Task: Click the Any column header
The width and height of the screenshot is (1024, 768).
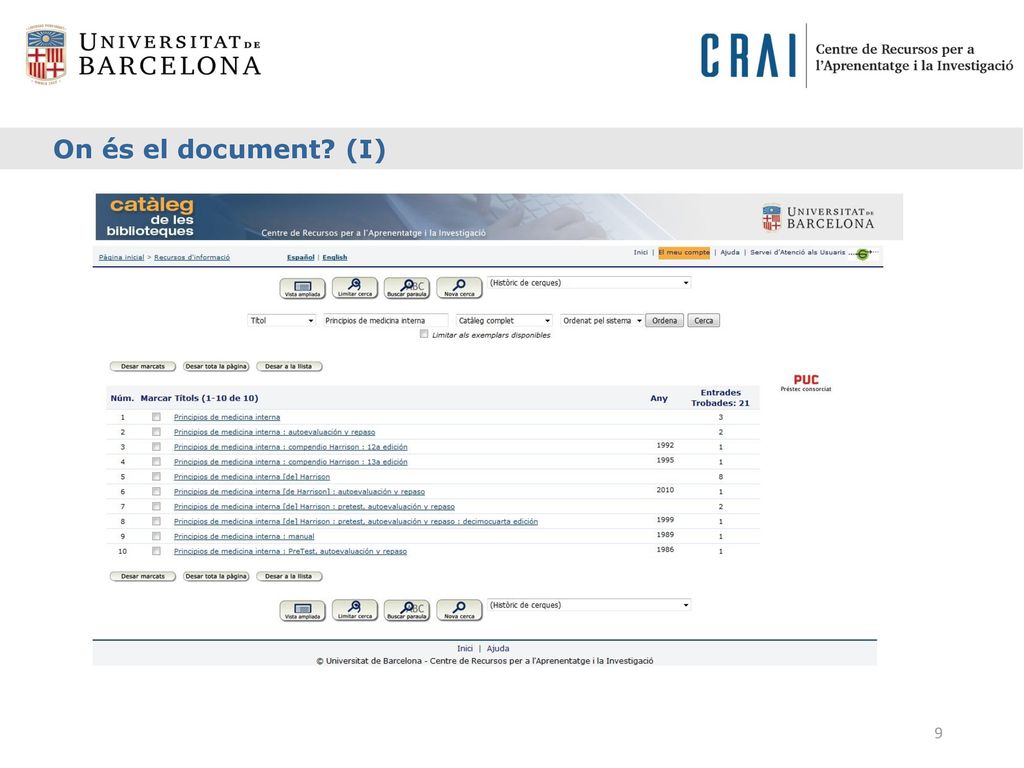Action: (x=659, y=398)
